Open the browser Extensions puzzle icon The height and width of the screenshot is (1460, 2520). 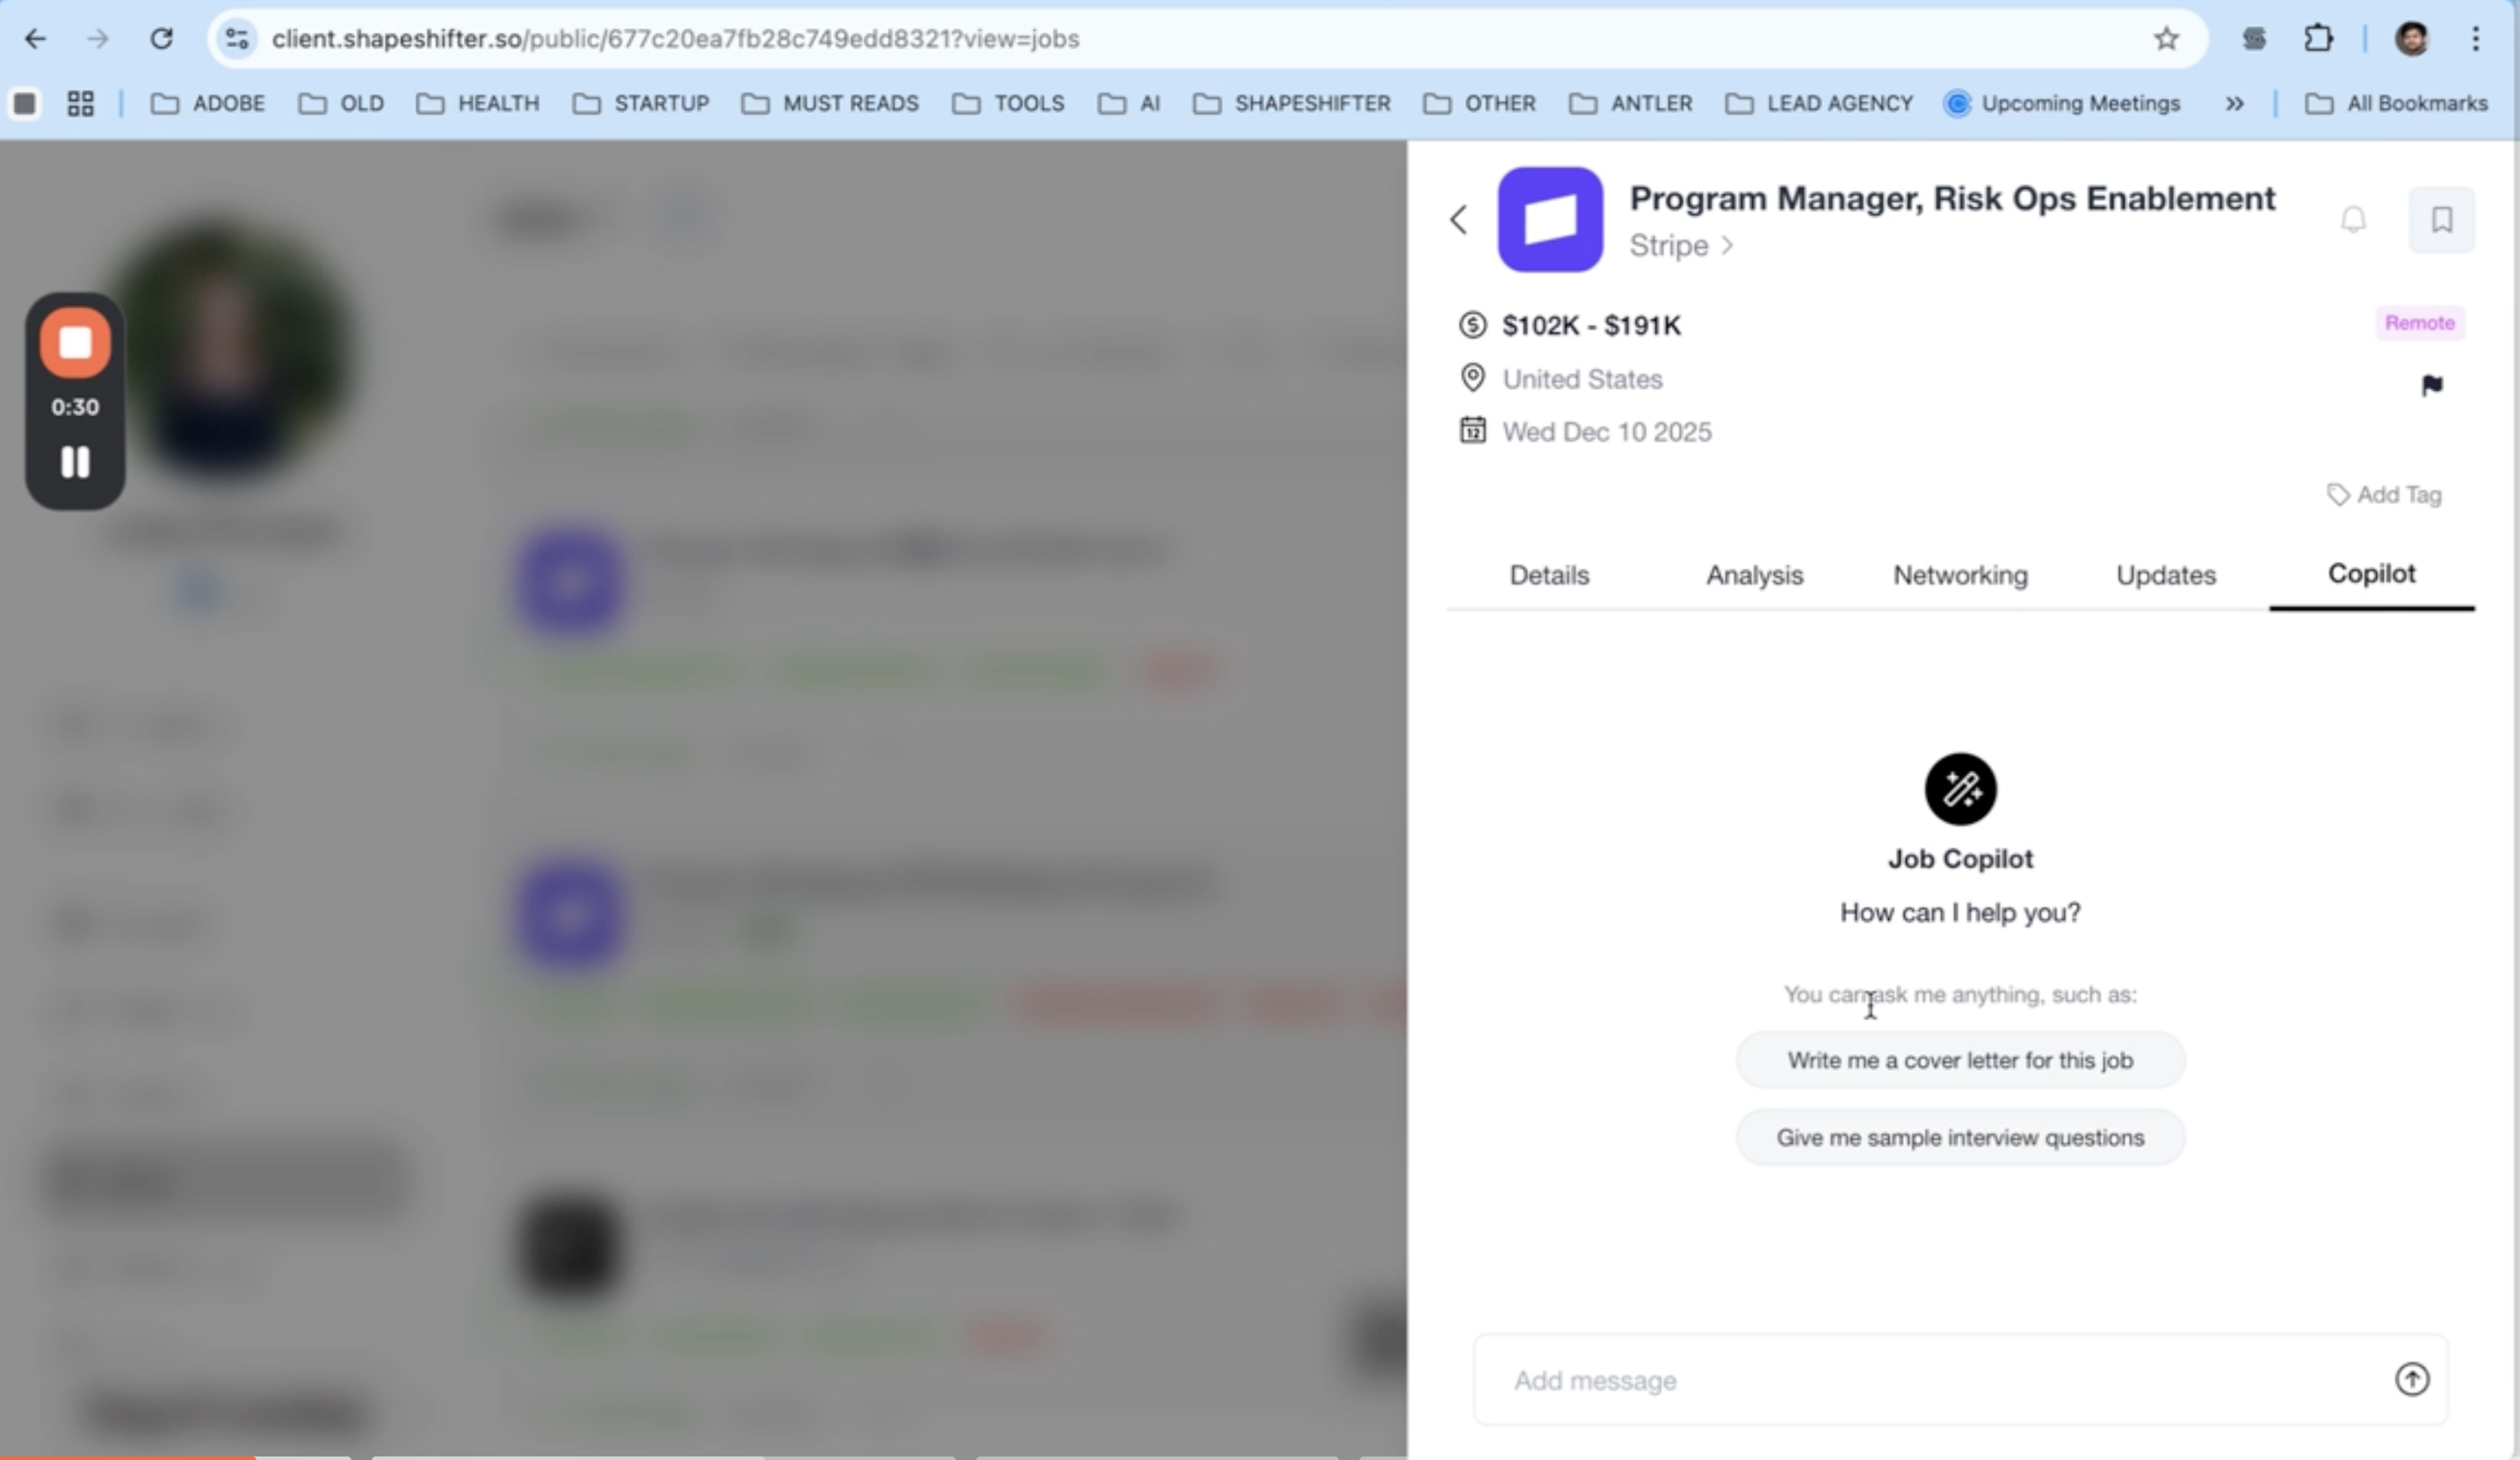(2318, 39)
